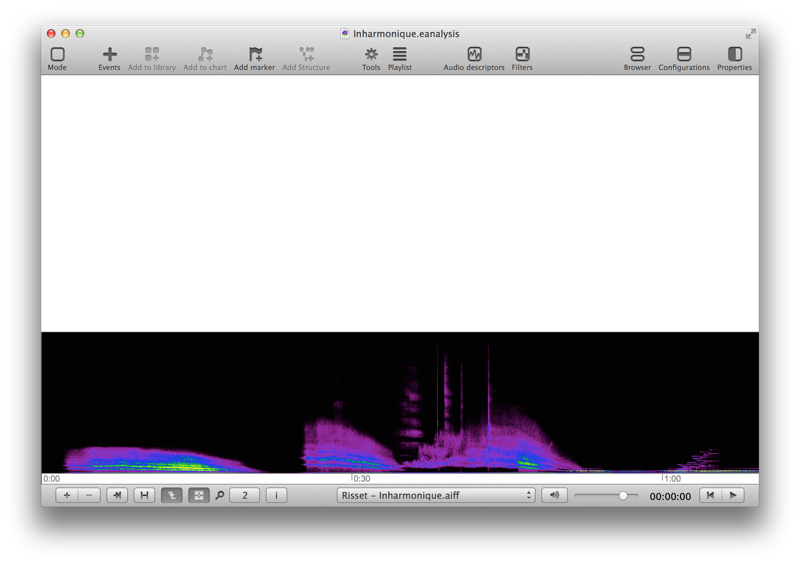Viewport: 800px width, 564px height.
Task: Open the info 'i' button
Action: [277, 495]
